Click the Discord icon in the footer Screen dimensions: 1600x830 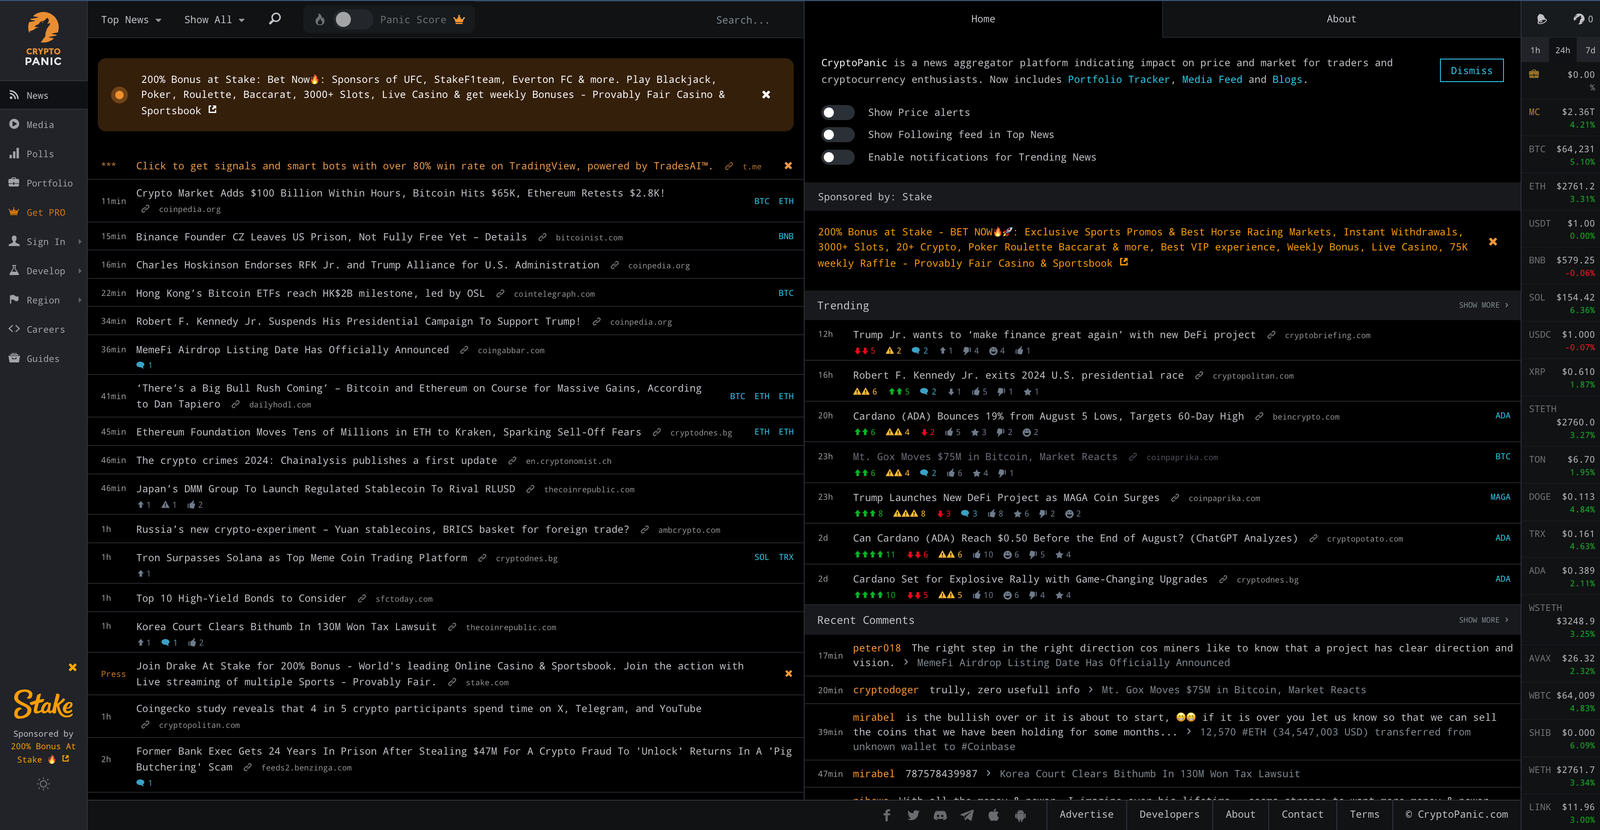tap(940, 815)
